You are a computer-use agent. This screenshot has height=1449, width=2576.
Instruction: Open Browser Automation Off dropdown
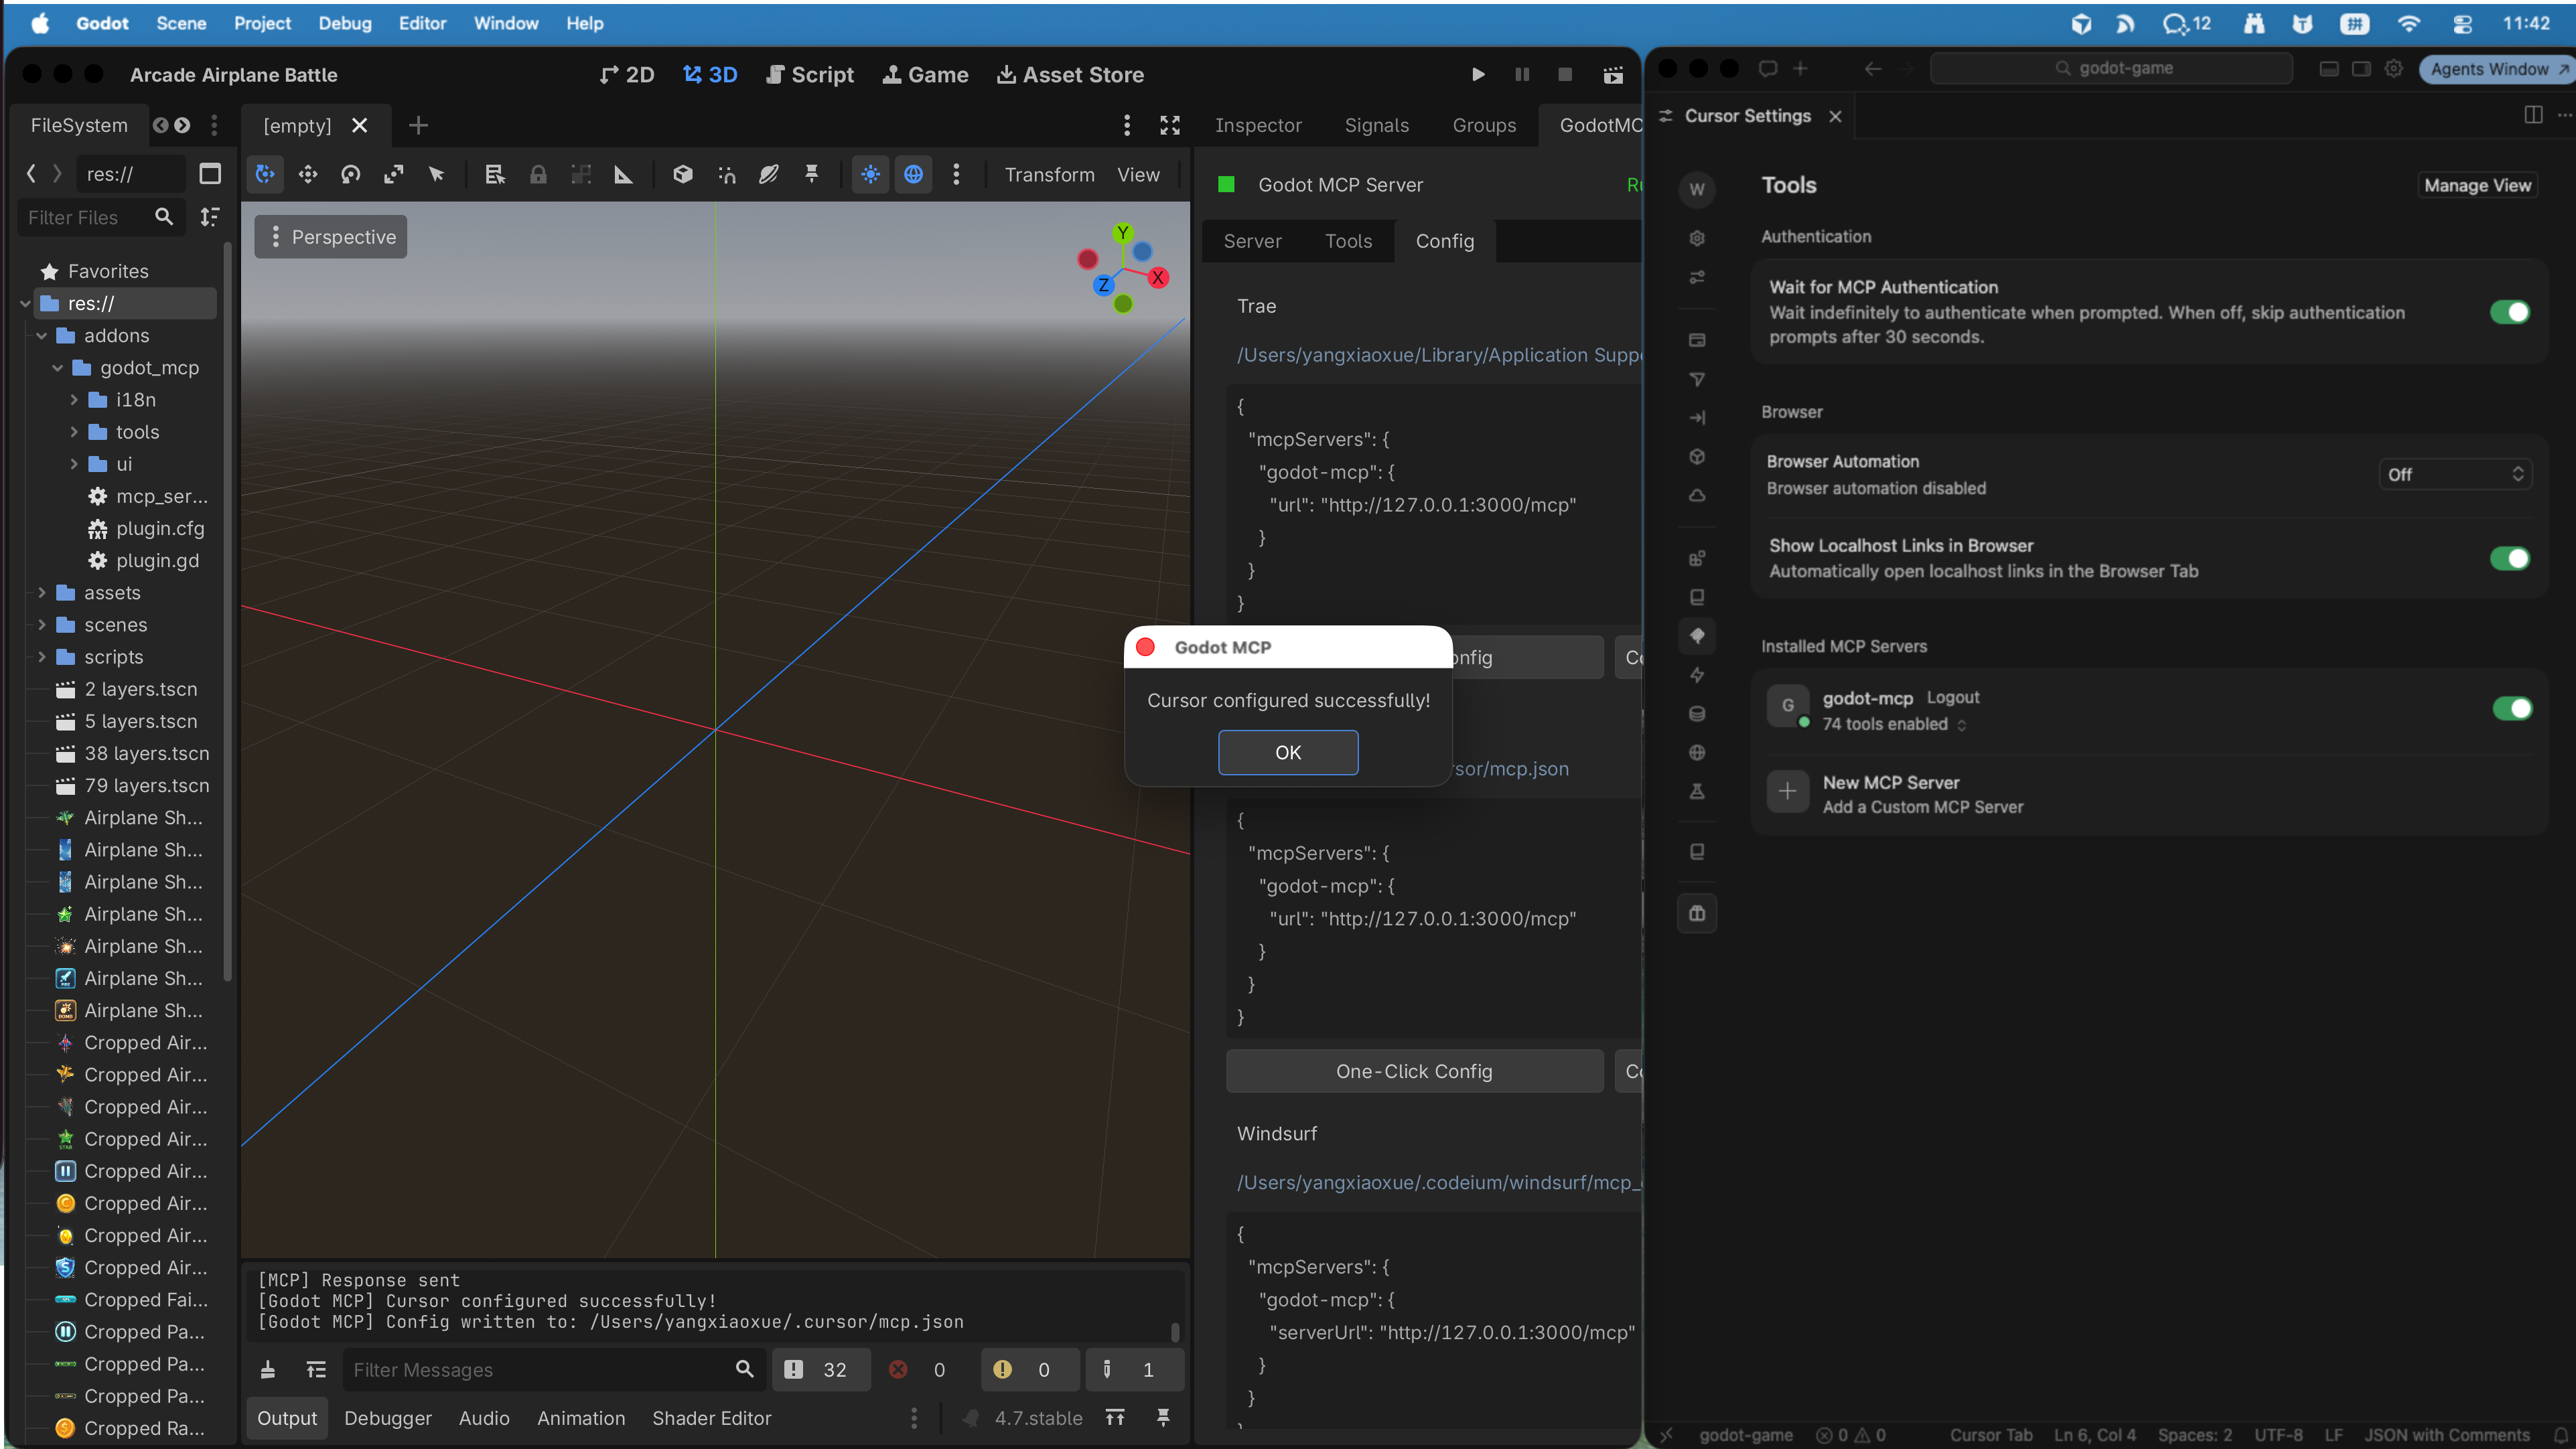(x=2455, y=474)
